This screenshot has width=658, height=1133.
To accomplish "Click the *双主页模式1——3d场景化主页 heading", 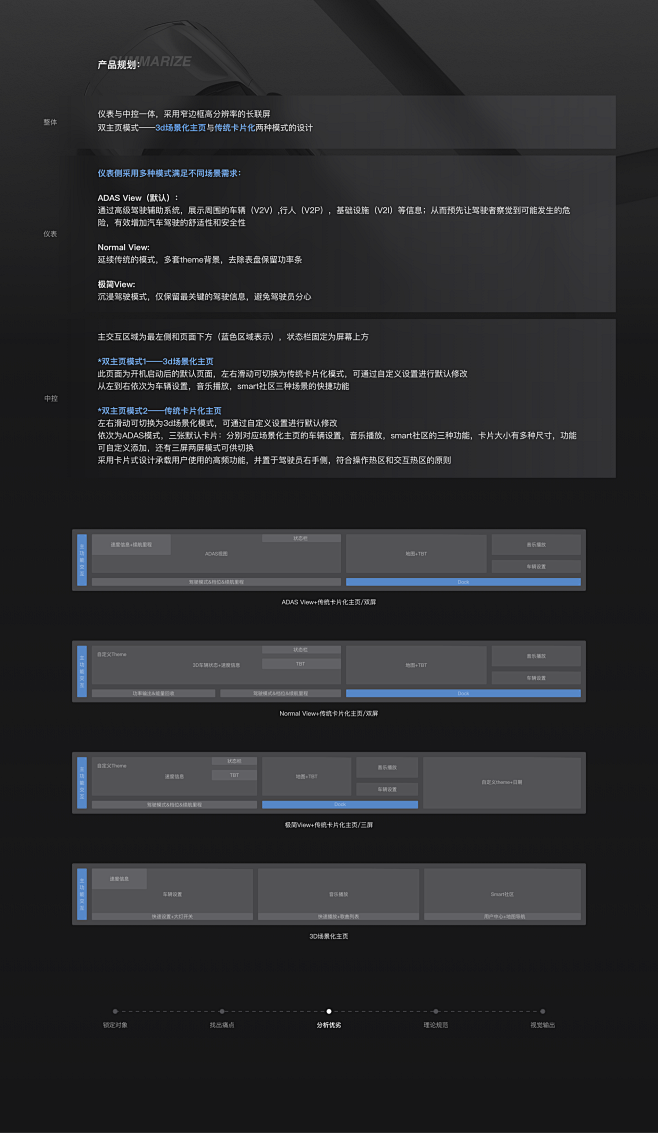I will pyautogui.click(x=155, y=361).
